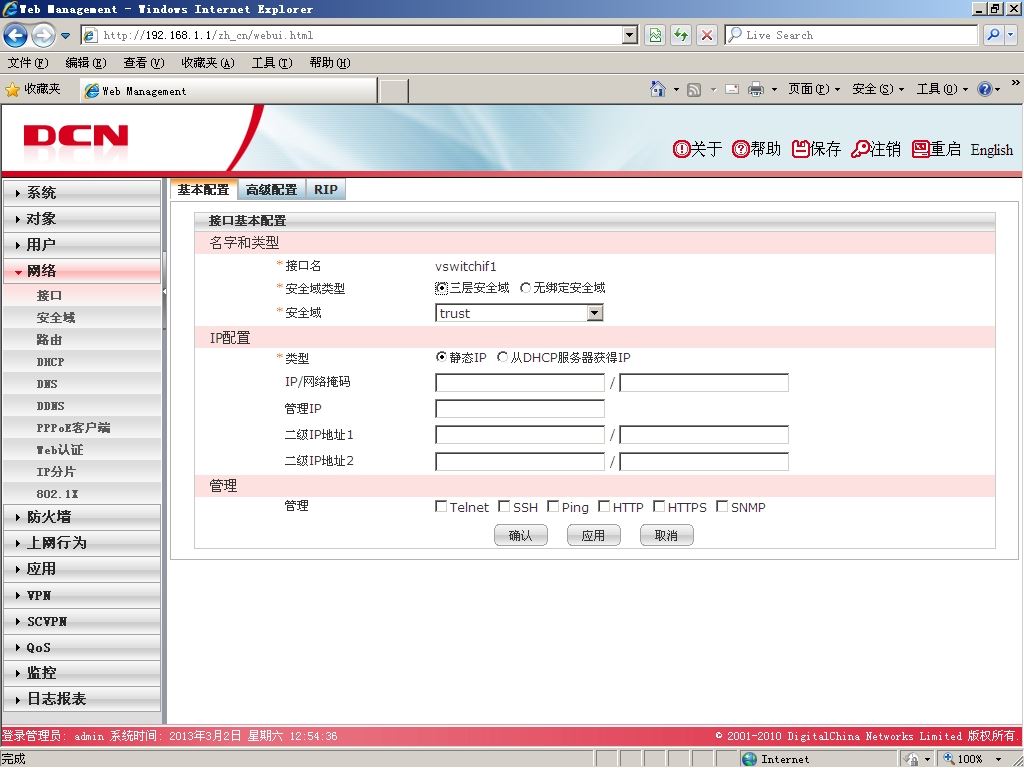This screenshot has width=1024, height=768.
Task: Open the 工具 menu in menu bar
Action: 272,63
